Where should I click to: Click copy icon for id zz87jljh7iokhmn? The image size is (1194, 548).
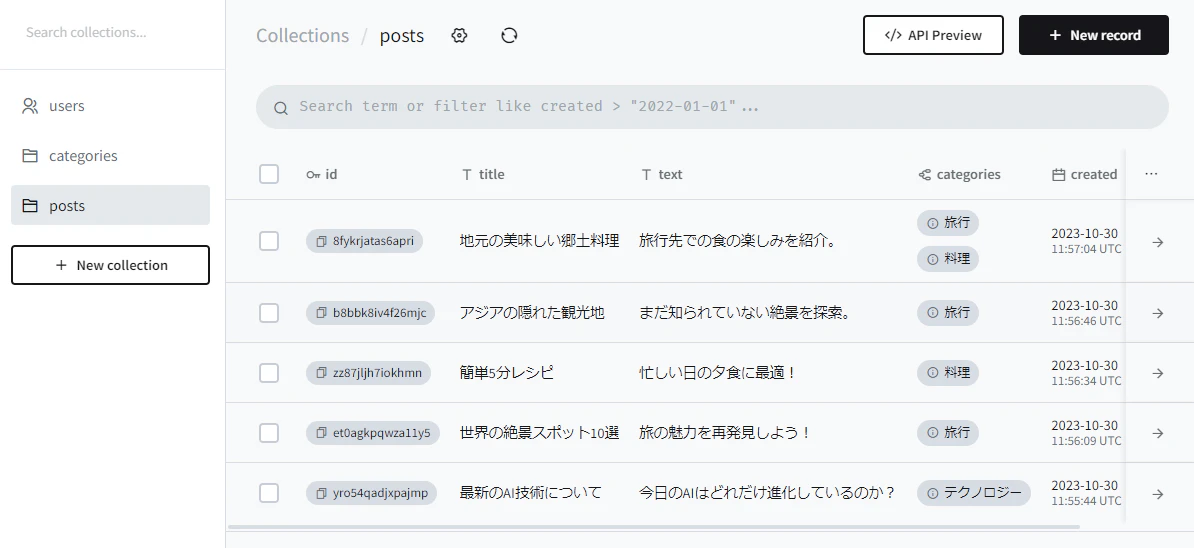point(321,373)
